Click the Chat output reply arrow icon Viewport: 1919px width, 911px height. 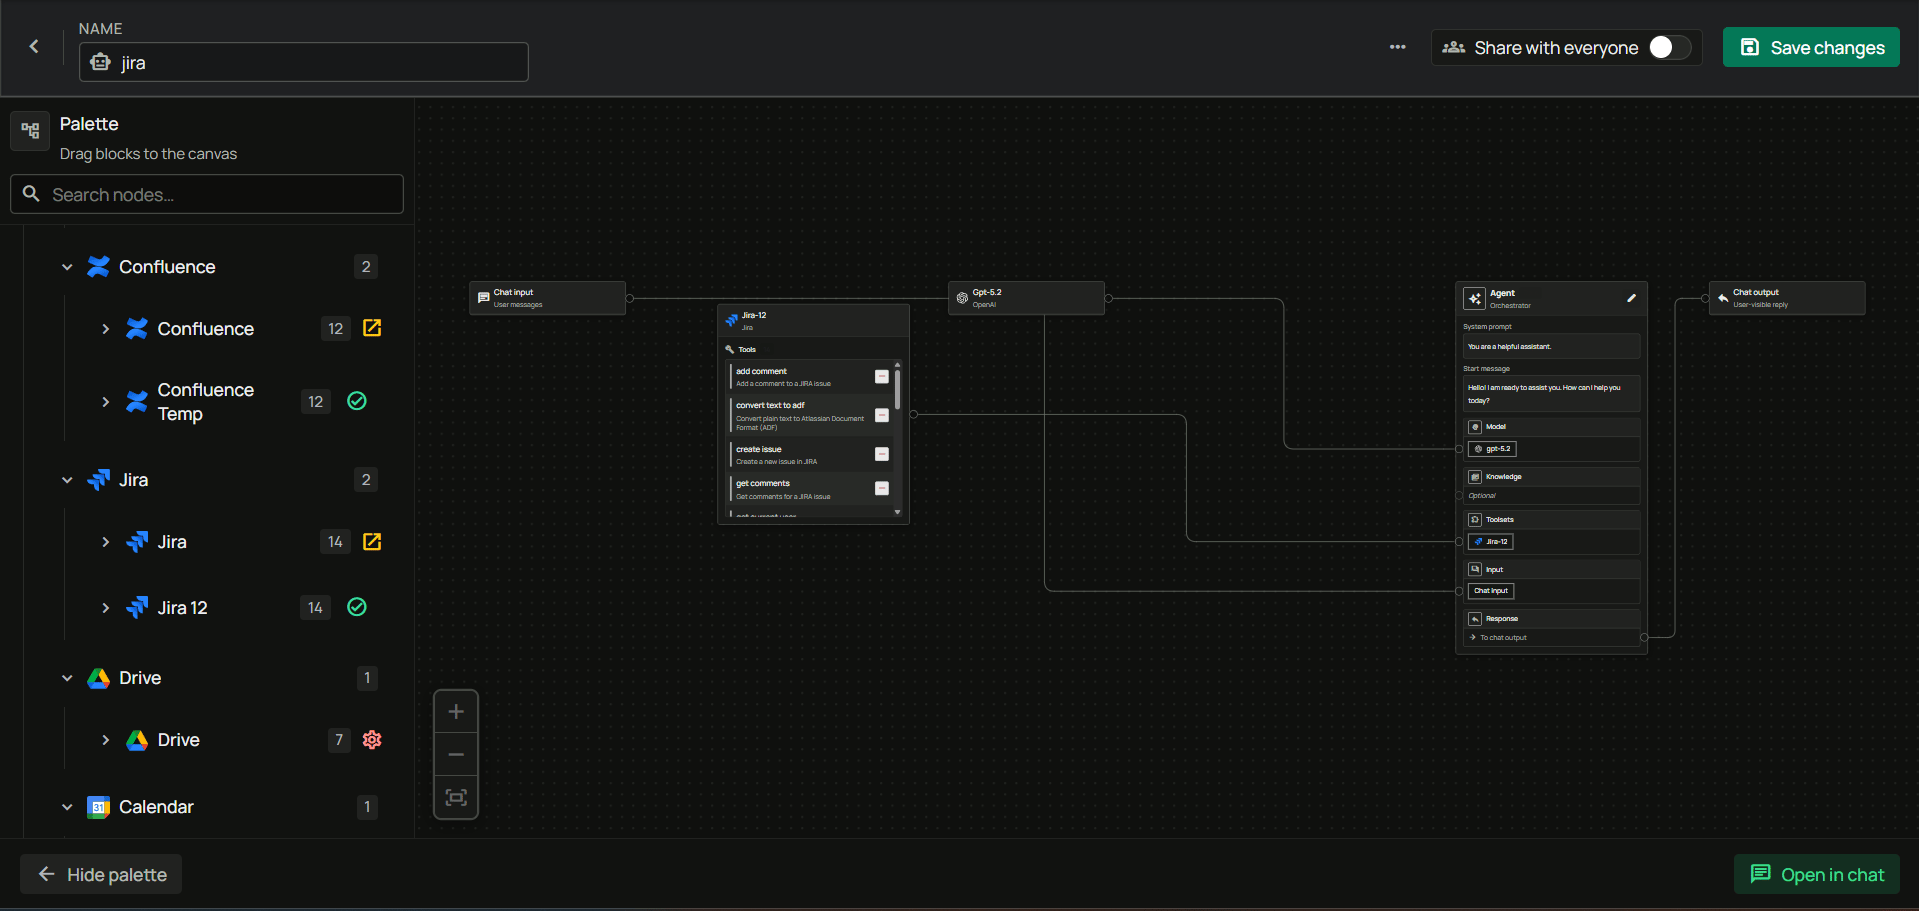point(1723,298)
